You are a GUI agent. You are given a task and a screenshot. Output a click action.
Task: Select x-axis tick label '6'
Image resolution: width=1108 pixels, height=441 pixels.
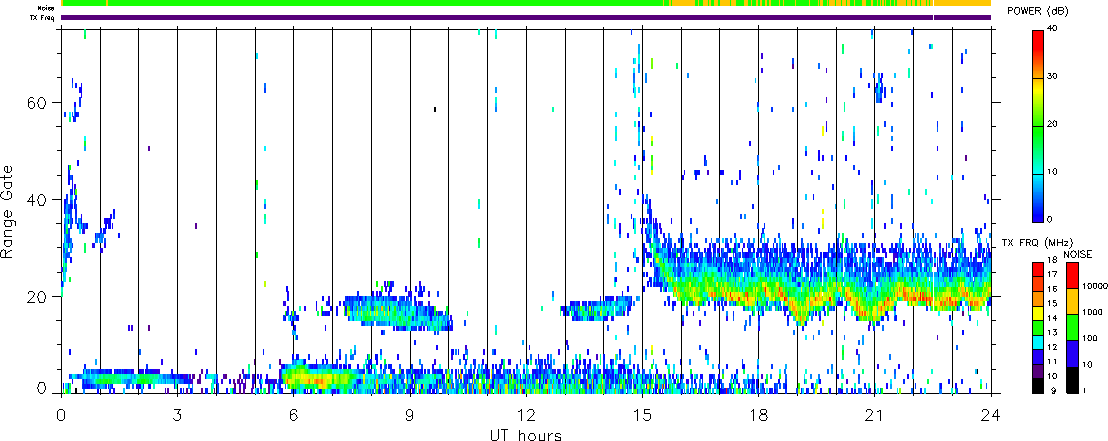293,415
